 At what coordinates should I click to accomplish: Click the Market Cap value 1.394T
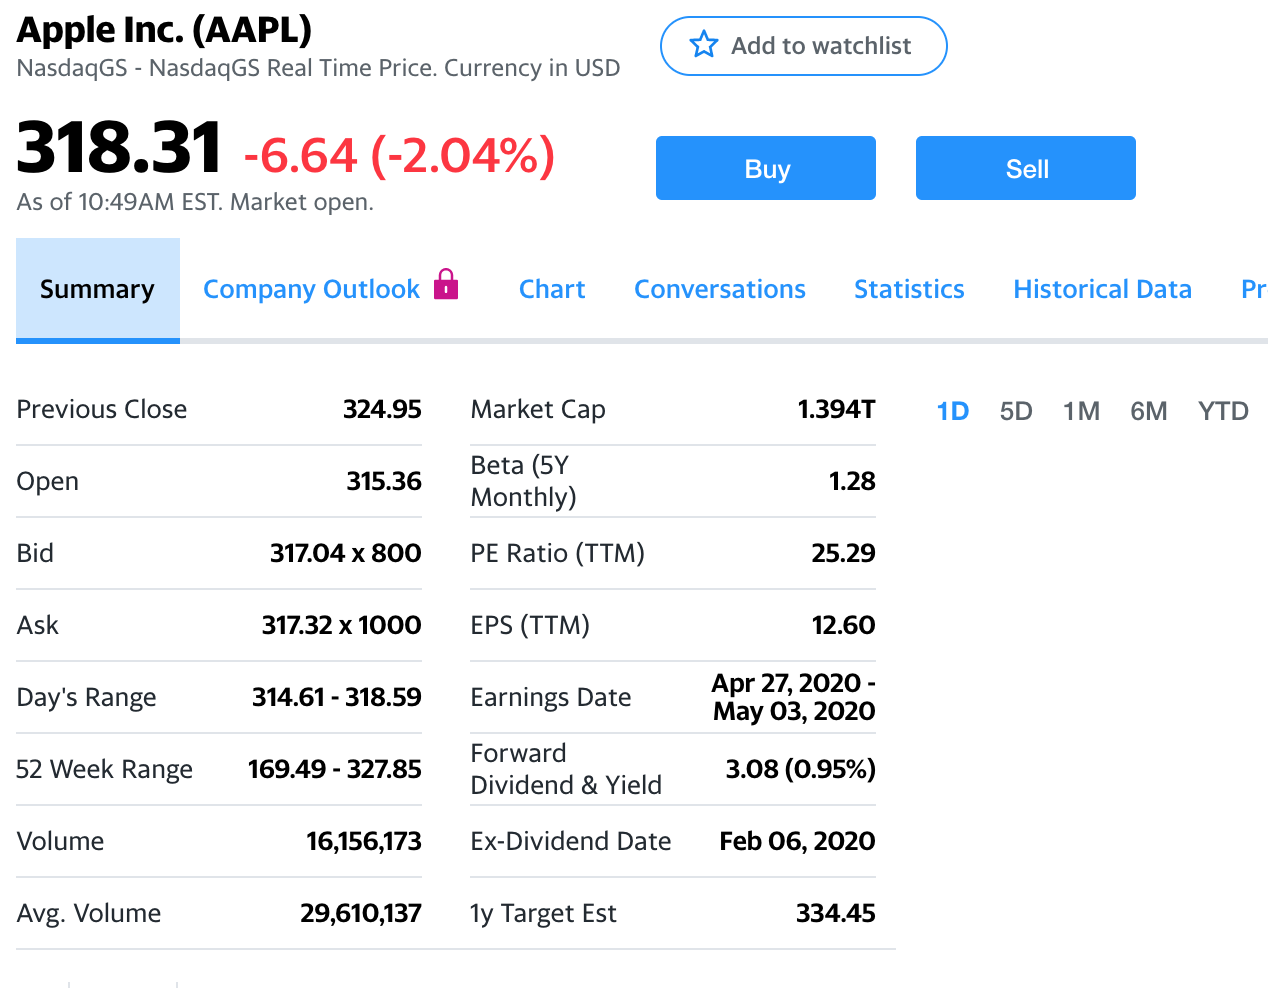click(x=836, y=409)
